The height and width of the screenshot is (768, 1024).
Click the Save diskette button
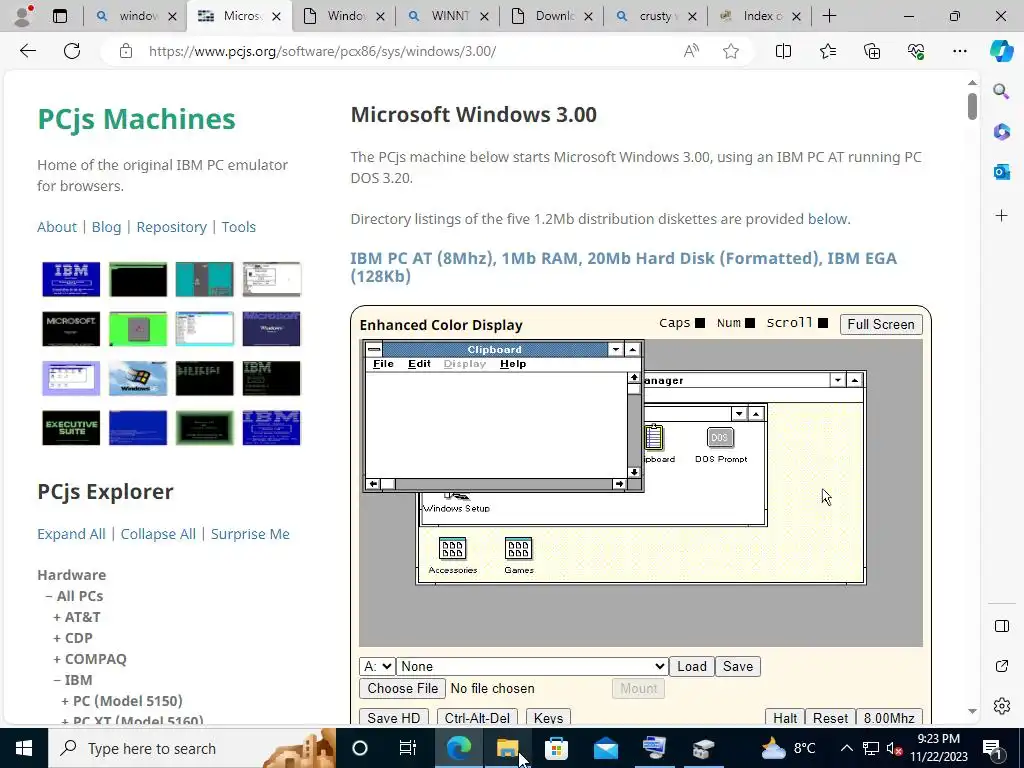738,666
